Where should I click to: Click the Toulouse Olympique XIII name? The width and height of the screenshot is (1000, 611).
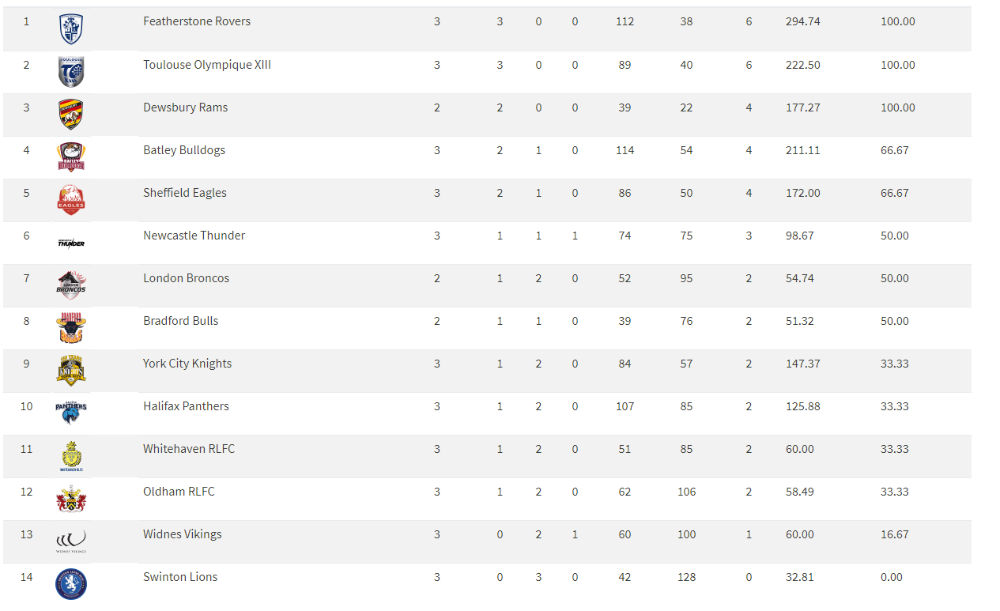point(207,65)
